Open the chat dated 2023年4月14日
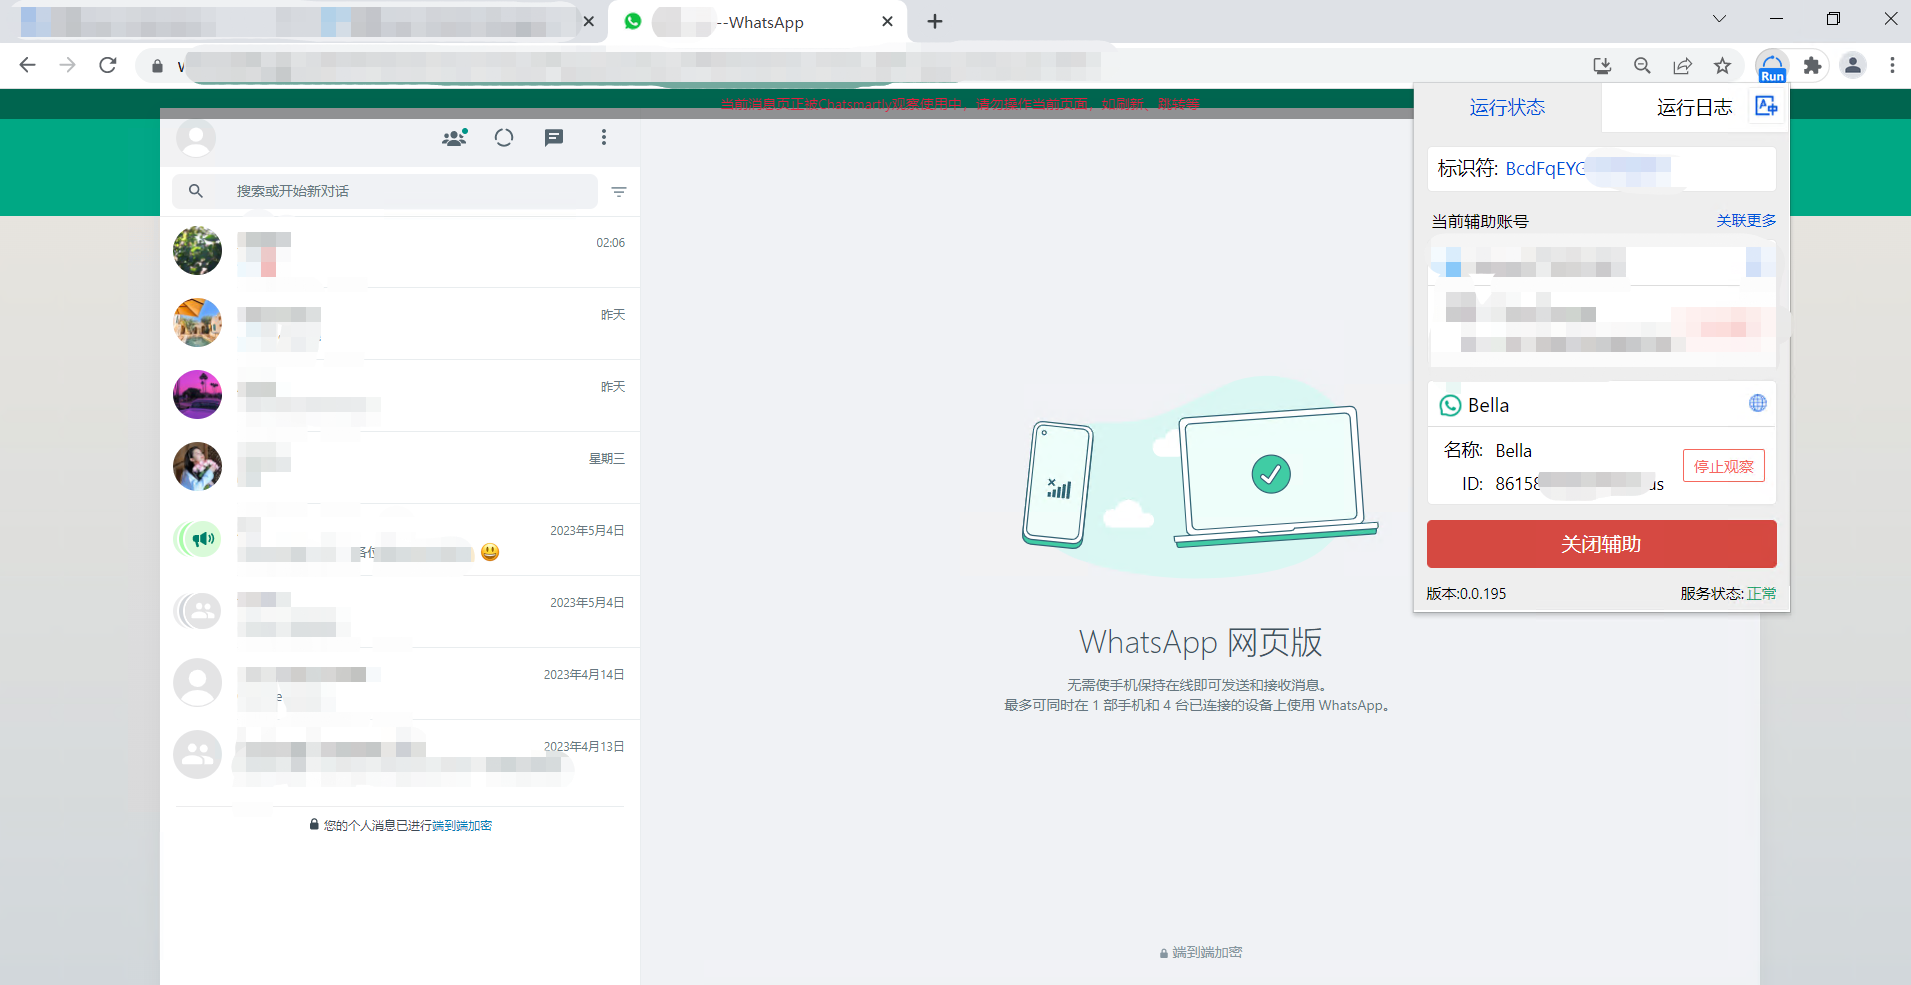The width and height of the screenshot is (1911, 985). click(x=400, y=683)
